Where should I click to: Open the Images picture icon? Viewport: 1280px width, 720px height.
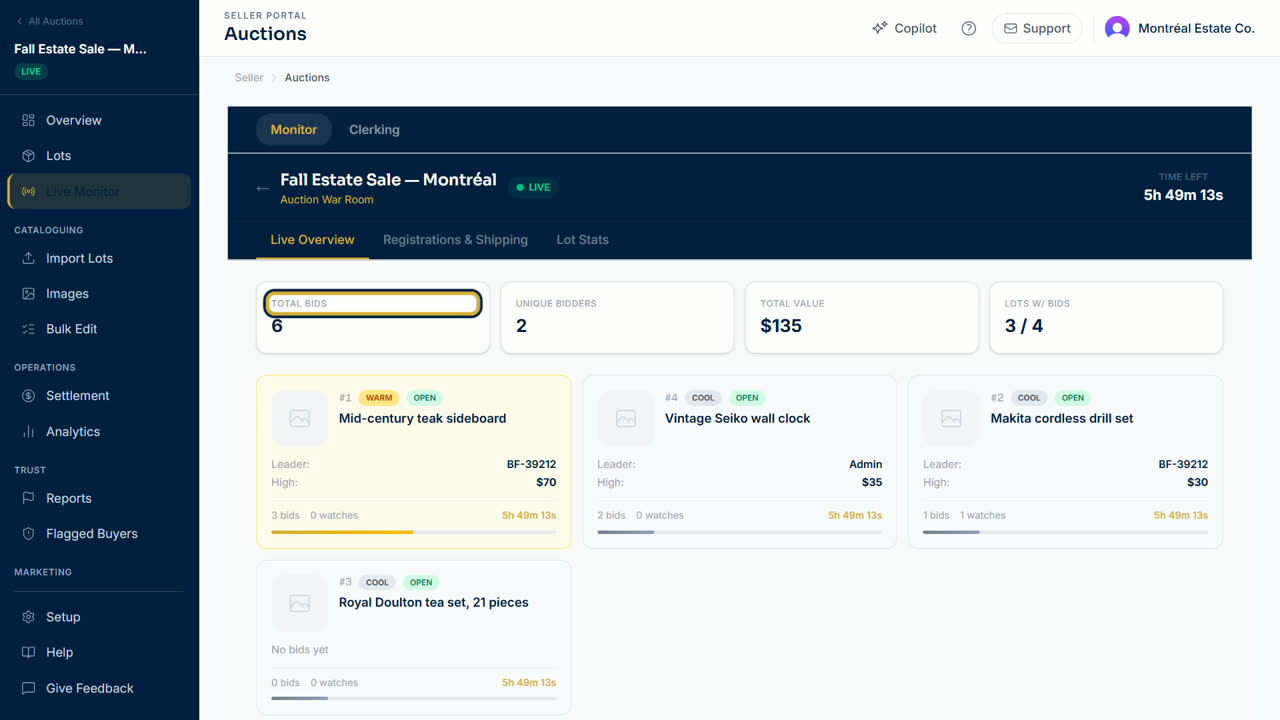coord(28,294)
